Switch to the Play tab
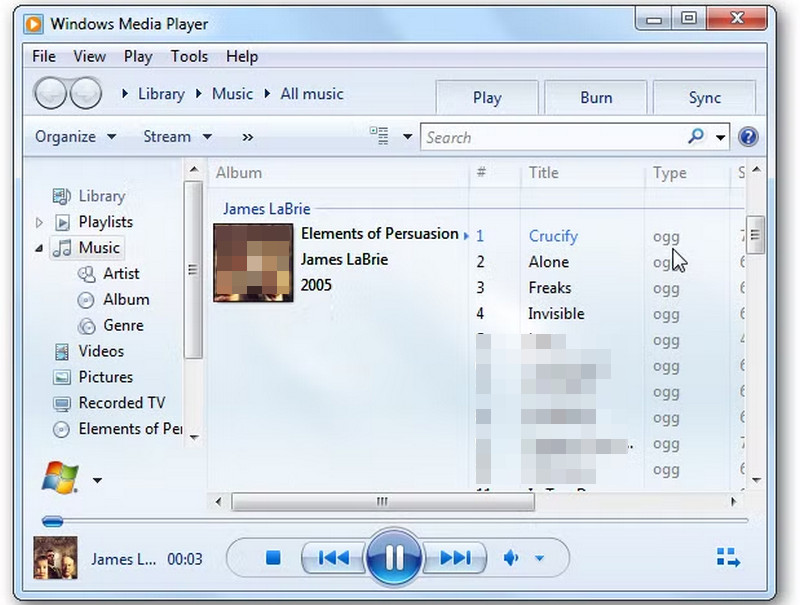Viewport: 800px width, 605px height. [x=487, y=97]
